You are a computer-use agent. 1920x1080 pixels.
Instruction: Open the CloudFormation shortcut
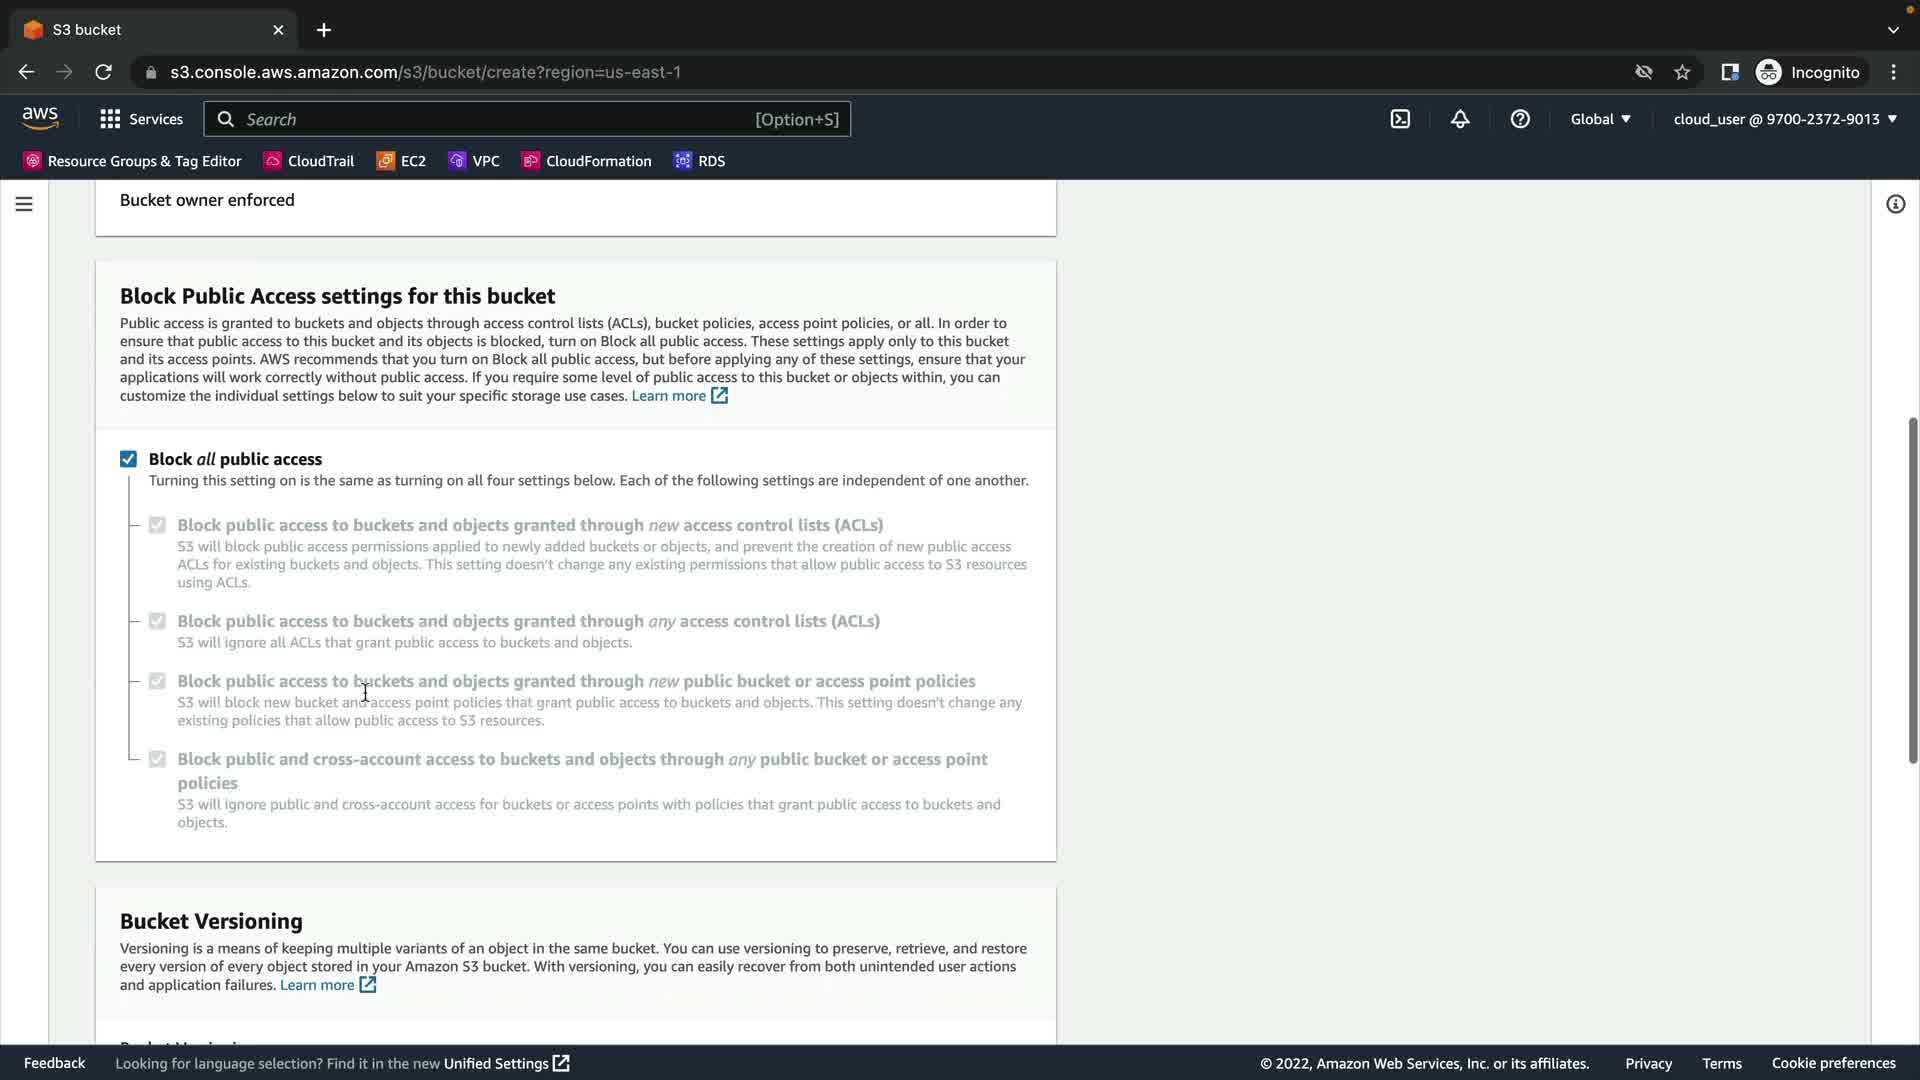[587, 161]
